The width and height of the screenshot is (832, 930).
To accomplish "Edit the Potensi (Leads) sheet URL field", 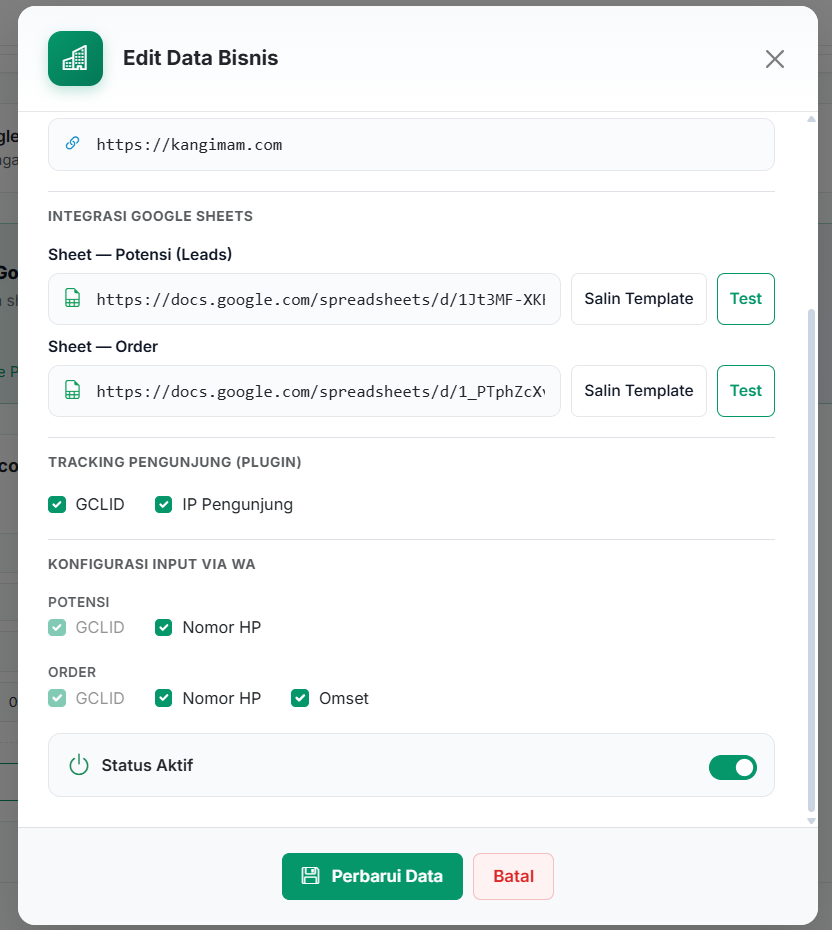I will tap(304, 299).
